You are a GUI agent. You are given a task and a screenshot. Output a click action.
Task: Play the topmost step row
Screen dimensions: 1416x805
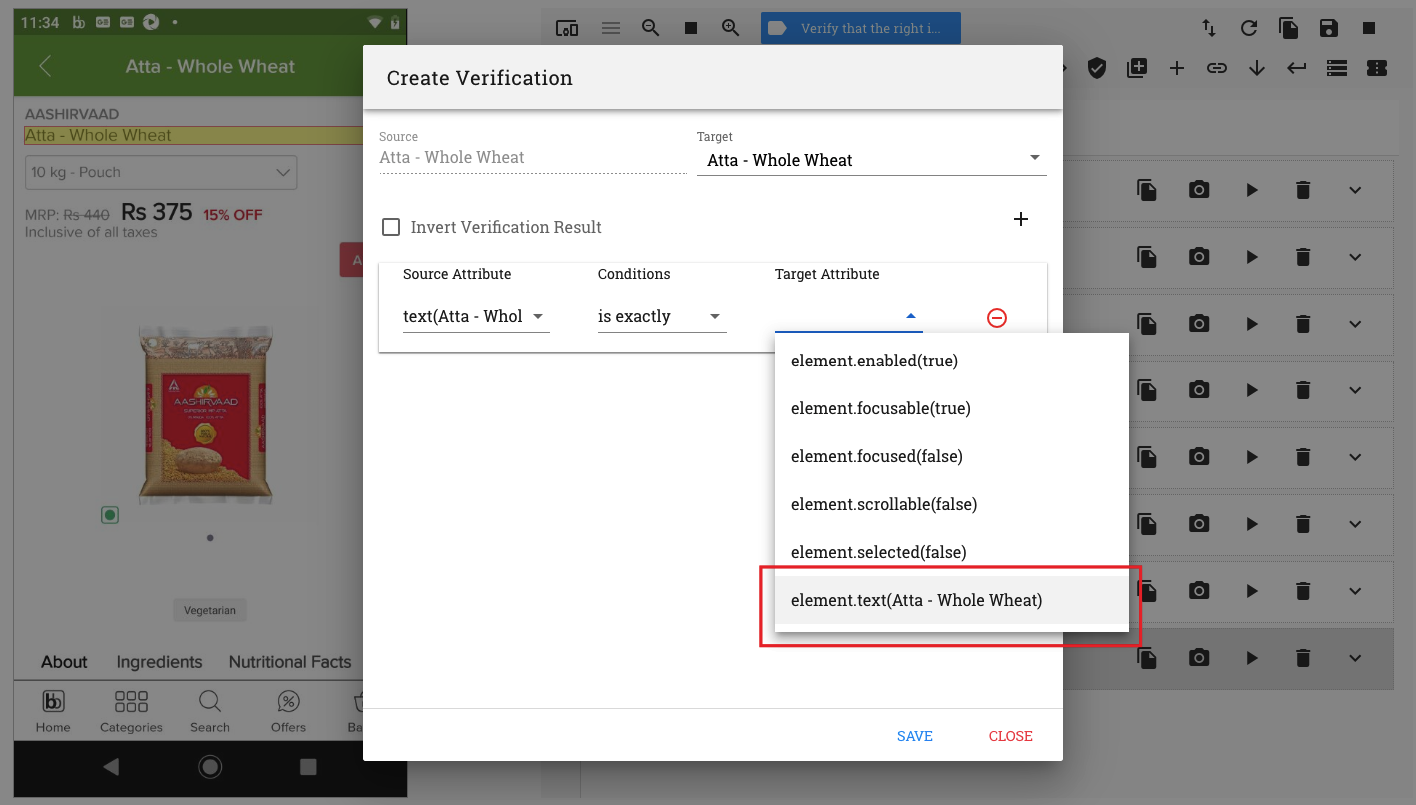coord(1251,190)
